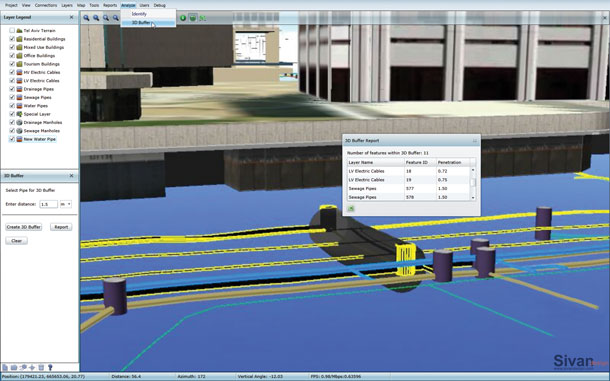Screen dimensions: 610x381
Task: Toggle Drainage Manholes checkbox
Action: (12, 123)
